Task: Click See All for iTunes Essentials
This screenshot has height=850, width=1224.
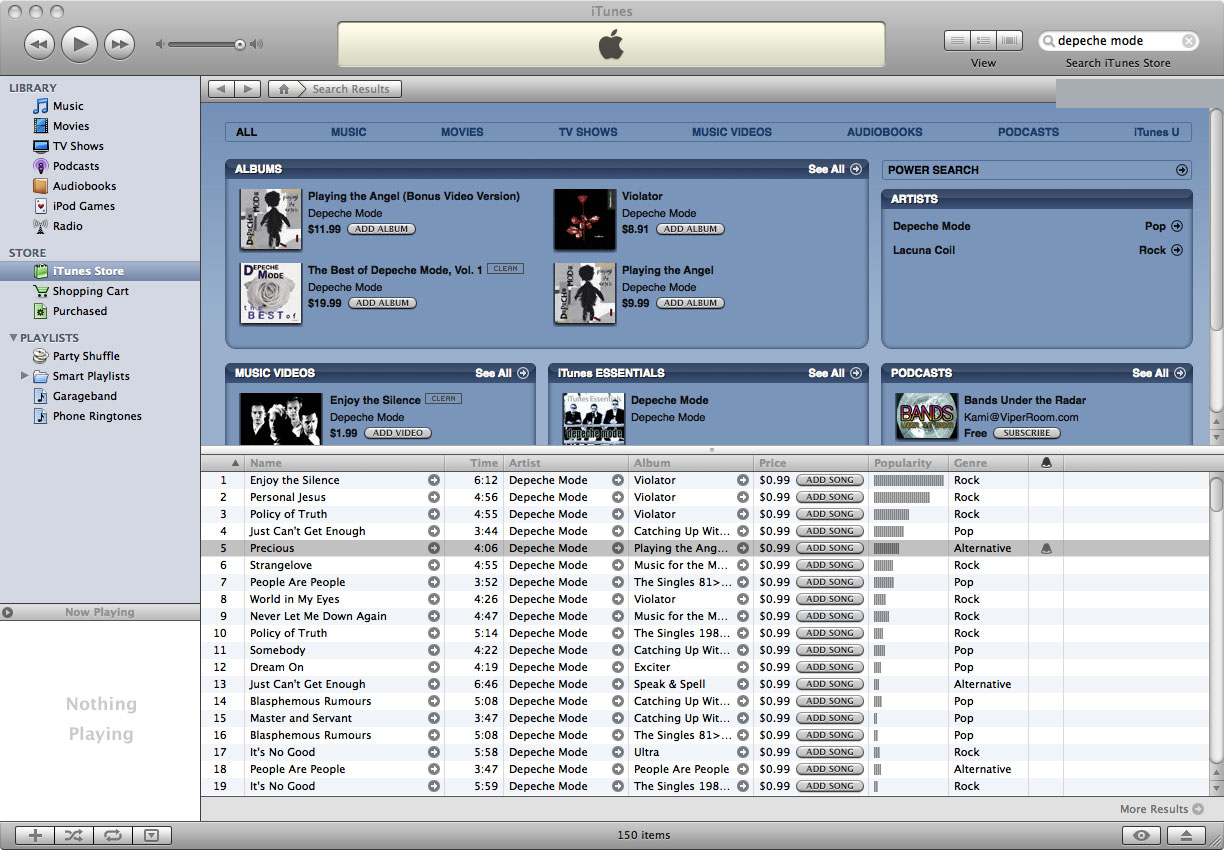Action: click(x=835, y=373)
